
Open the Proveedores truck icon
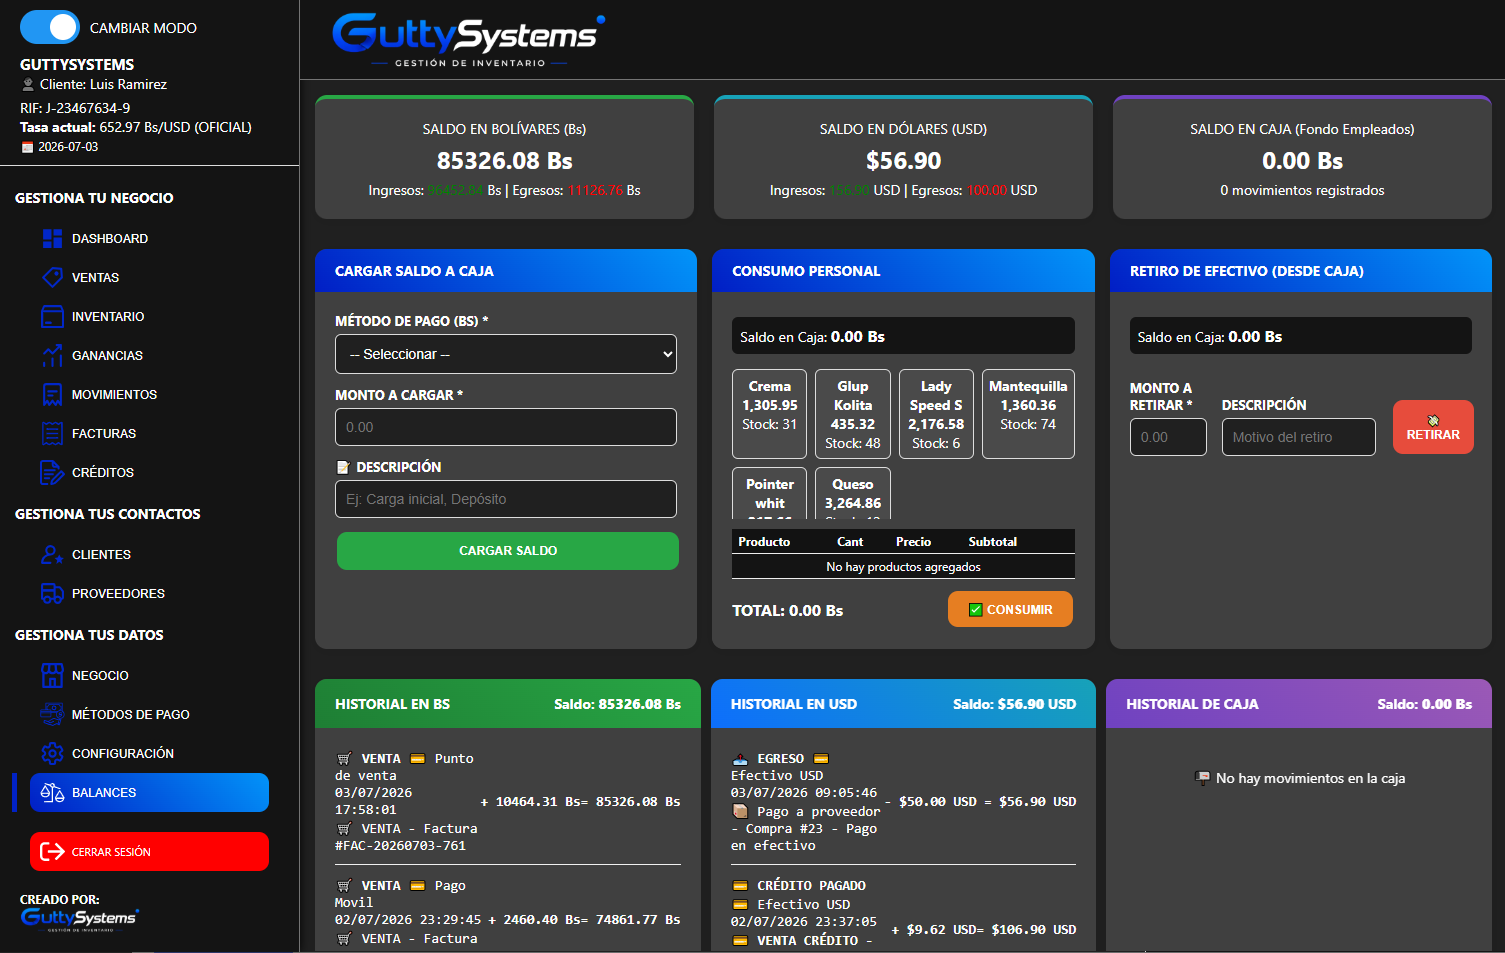pyautogui.click(x=52, y=593)
